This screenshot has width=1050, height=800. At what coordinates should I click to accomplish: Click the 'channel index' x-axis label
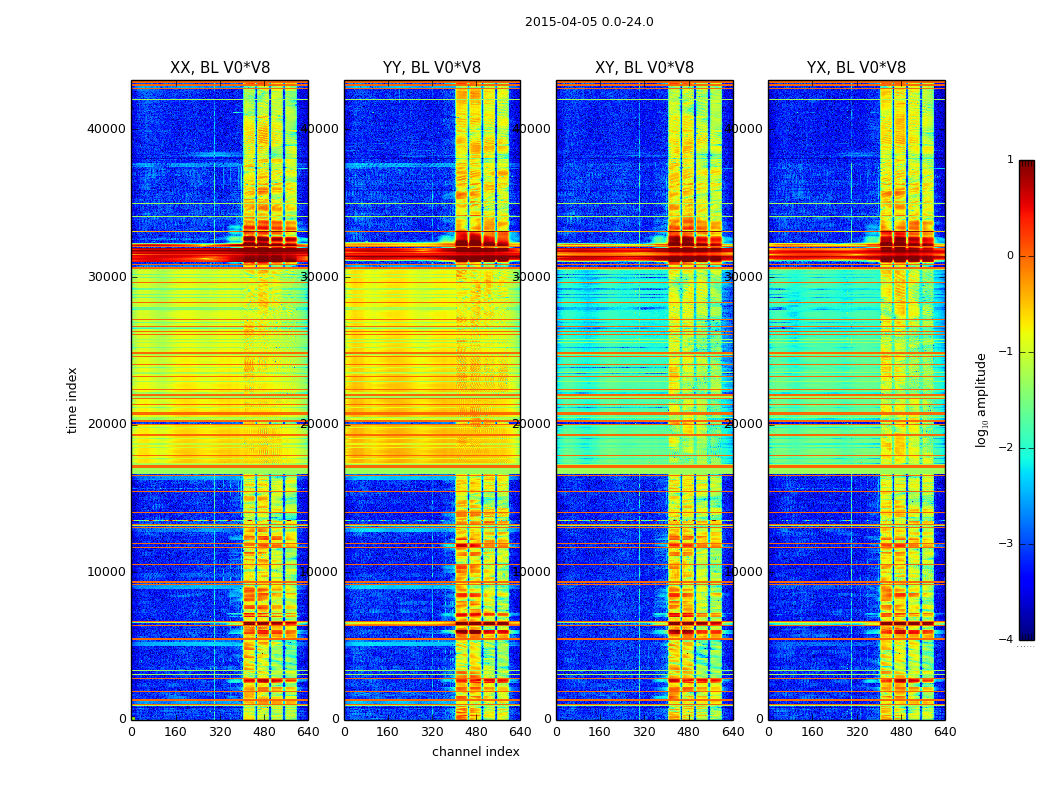click(x=475, y=752)
